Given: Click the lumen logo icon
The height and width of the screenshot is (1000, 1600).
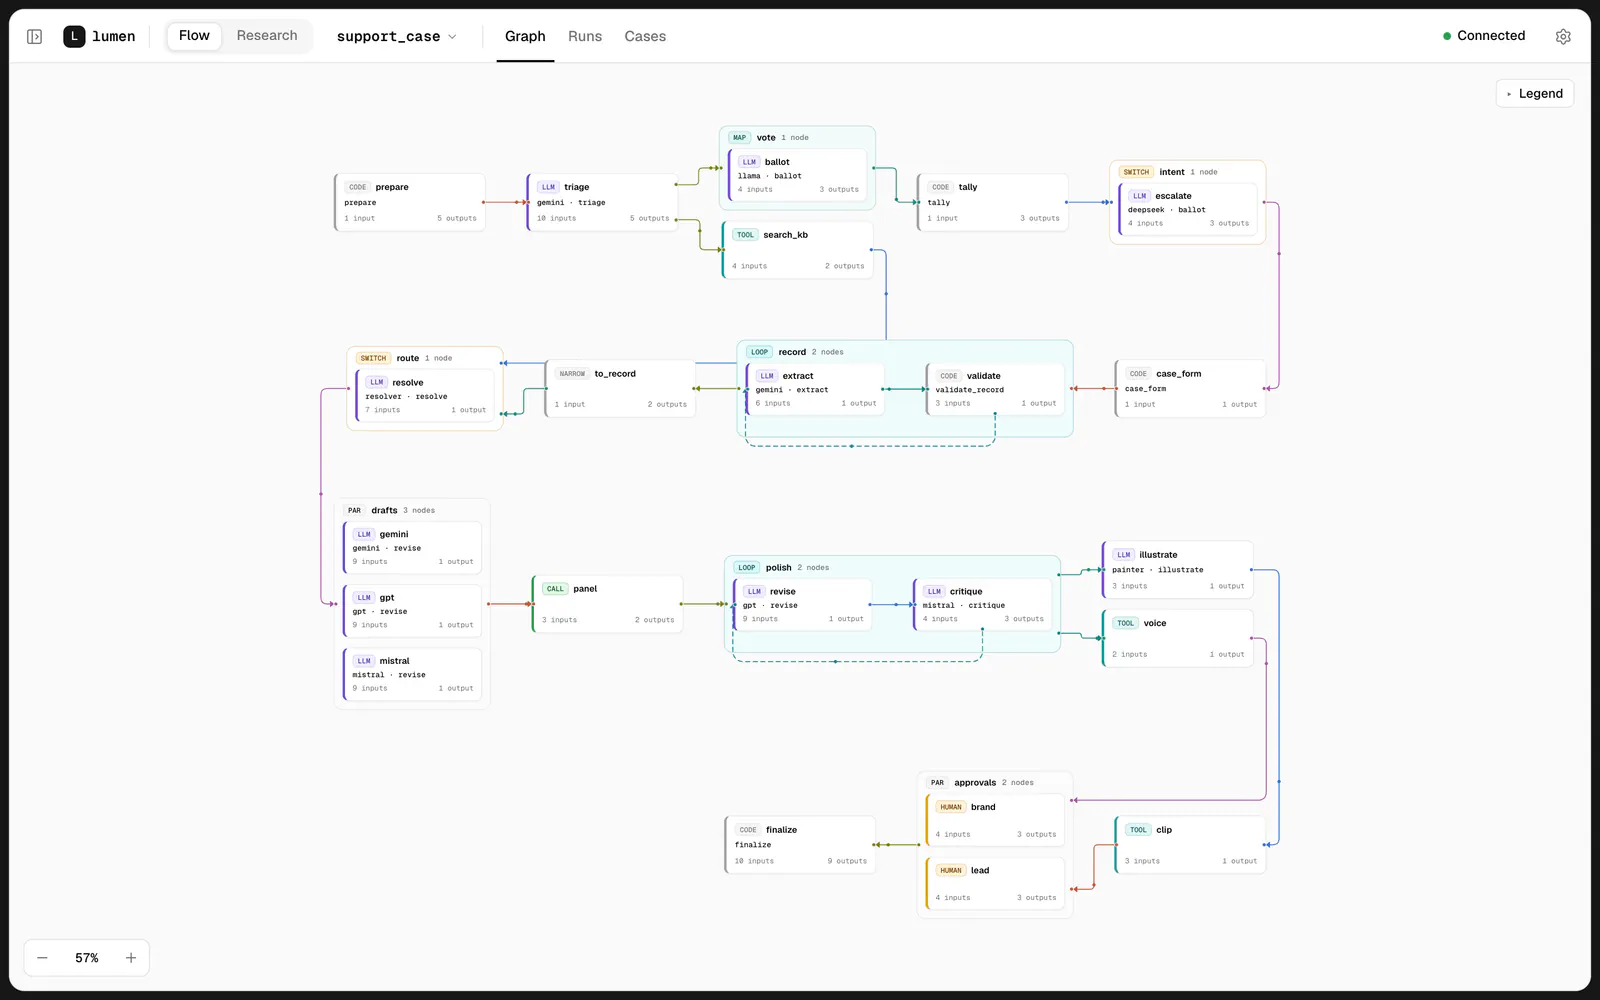Looking at the screenshot, I should pos(74,36).
